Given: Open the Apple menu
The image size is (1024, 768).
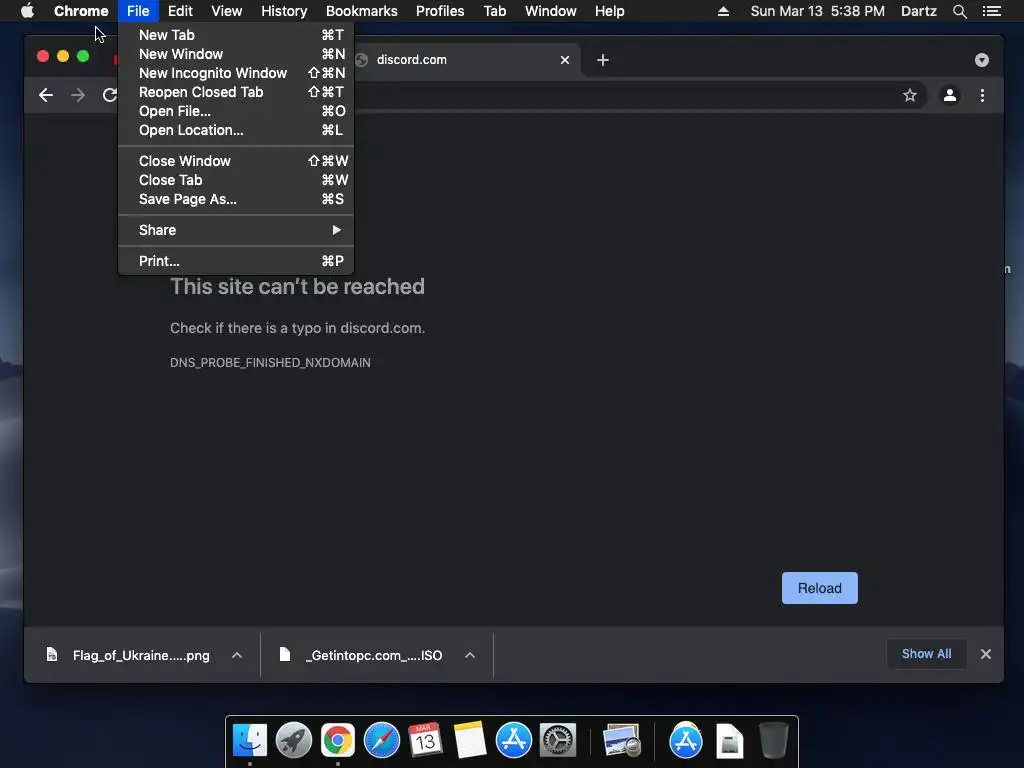Looking at the screenshot, I should coord(27,11).
